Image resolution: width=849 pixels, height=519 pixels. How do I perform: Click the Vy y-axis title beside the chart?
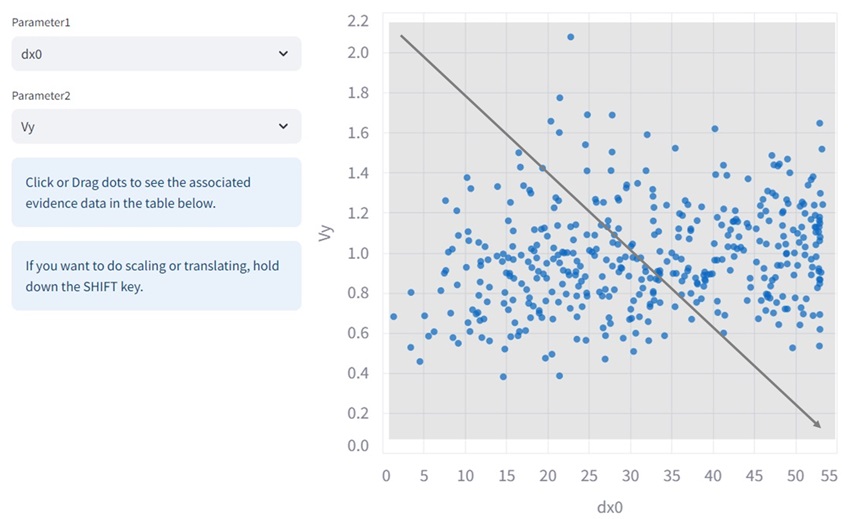point(324,234)
